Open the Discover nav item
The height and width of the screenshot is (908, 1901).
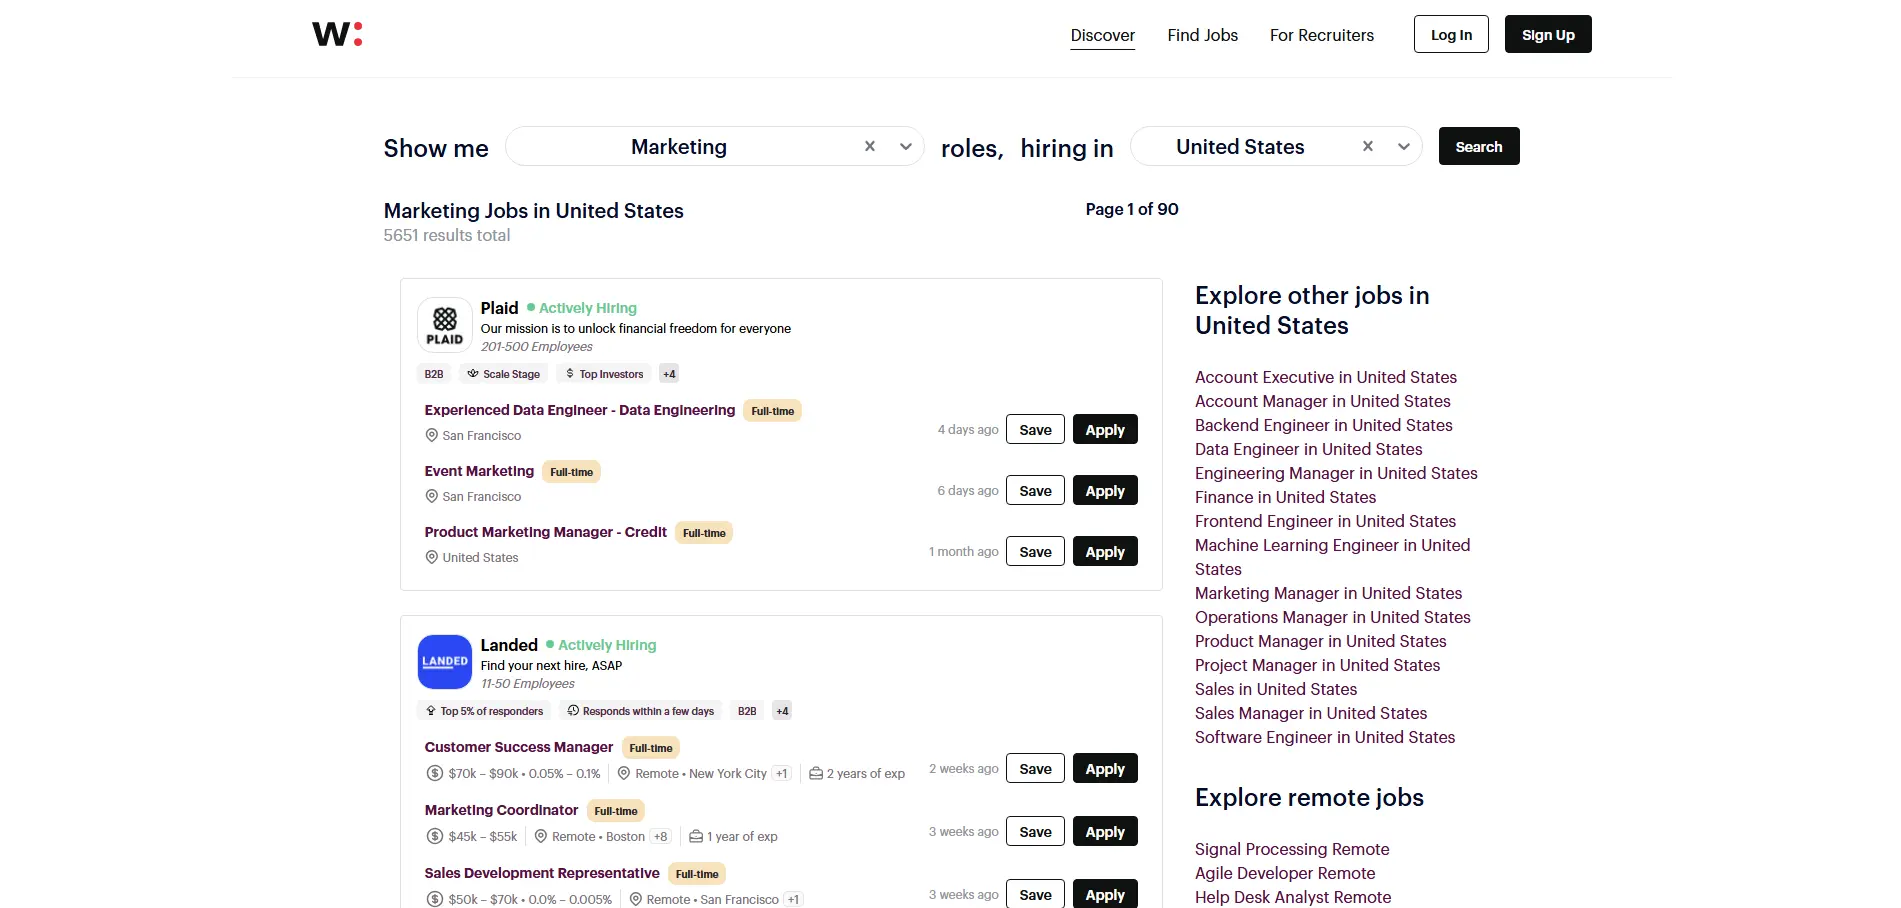(1103, 35)
